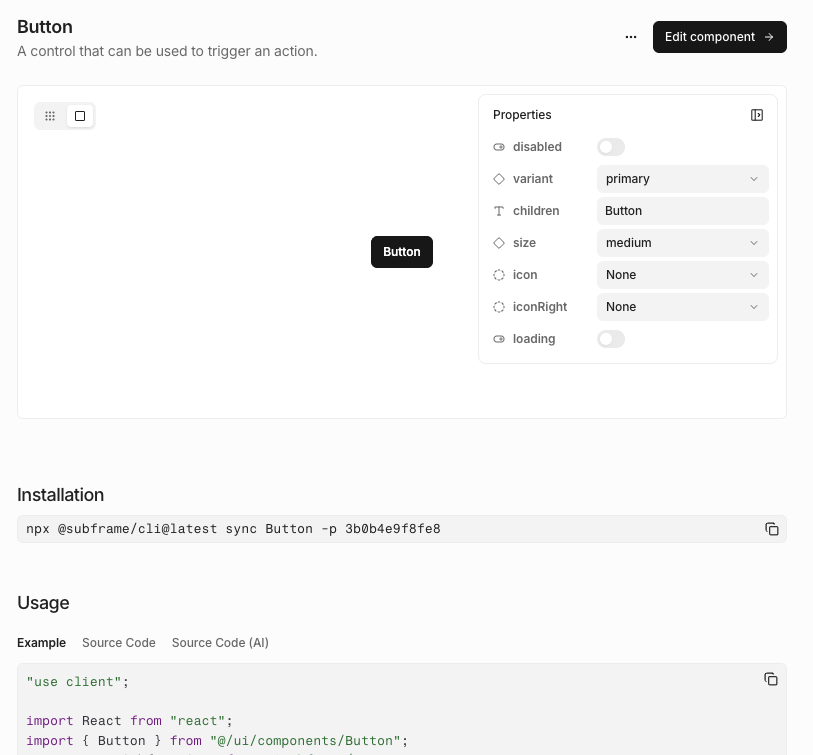Click the eye icon beside the disabled property
This screenshot has height=755, width=813.
tap(499, 147)
